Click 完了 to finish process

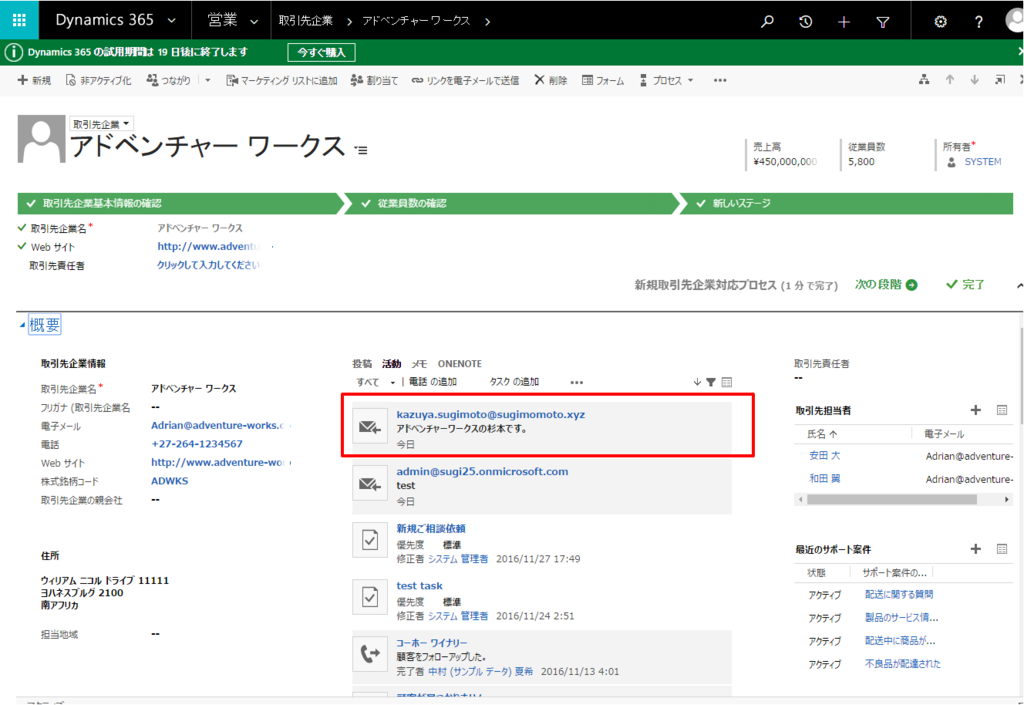click(x=965, y=285)
